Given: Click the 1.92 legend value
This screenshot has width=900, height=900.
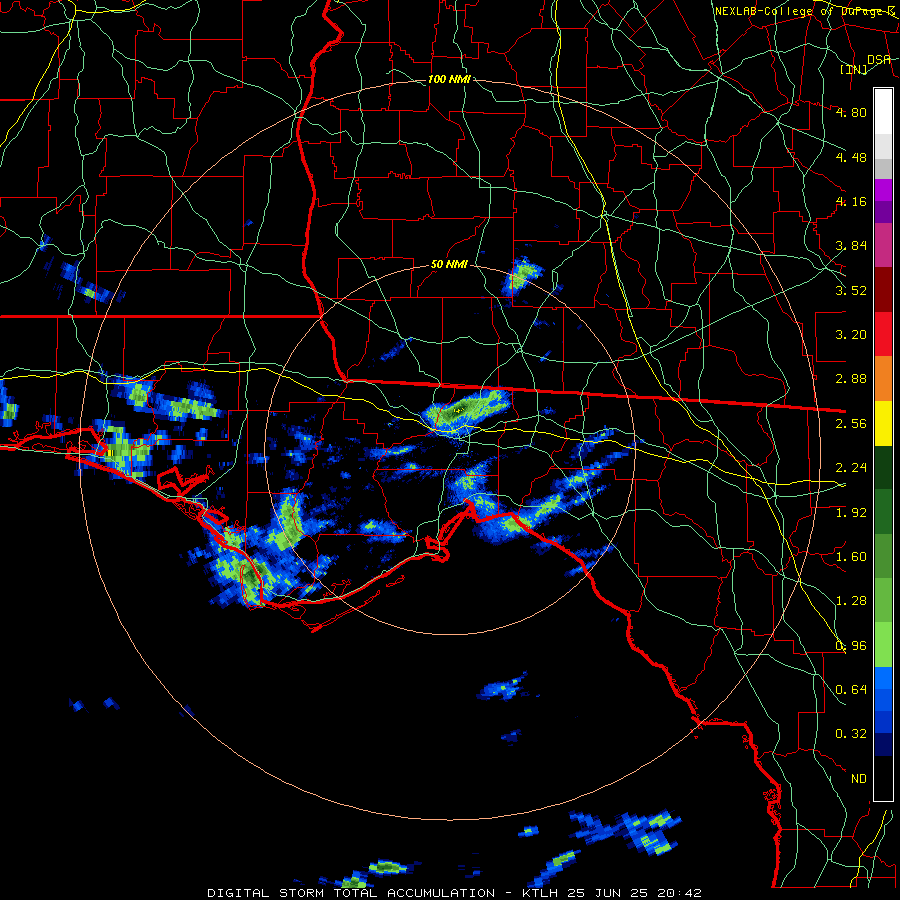Looking at the screenshot, I should tap(851, 512).
